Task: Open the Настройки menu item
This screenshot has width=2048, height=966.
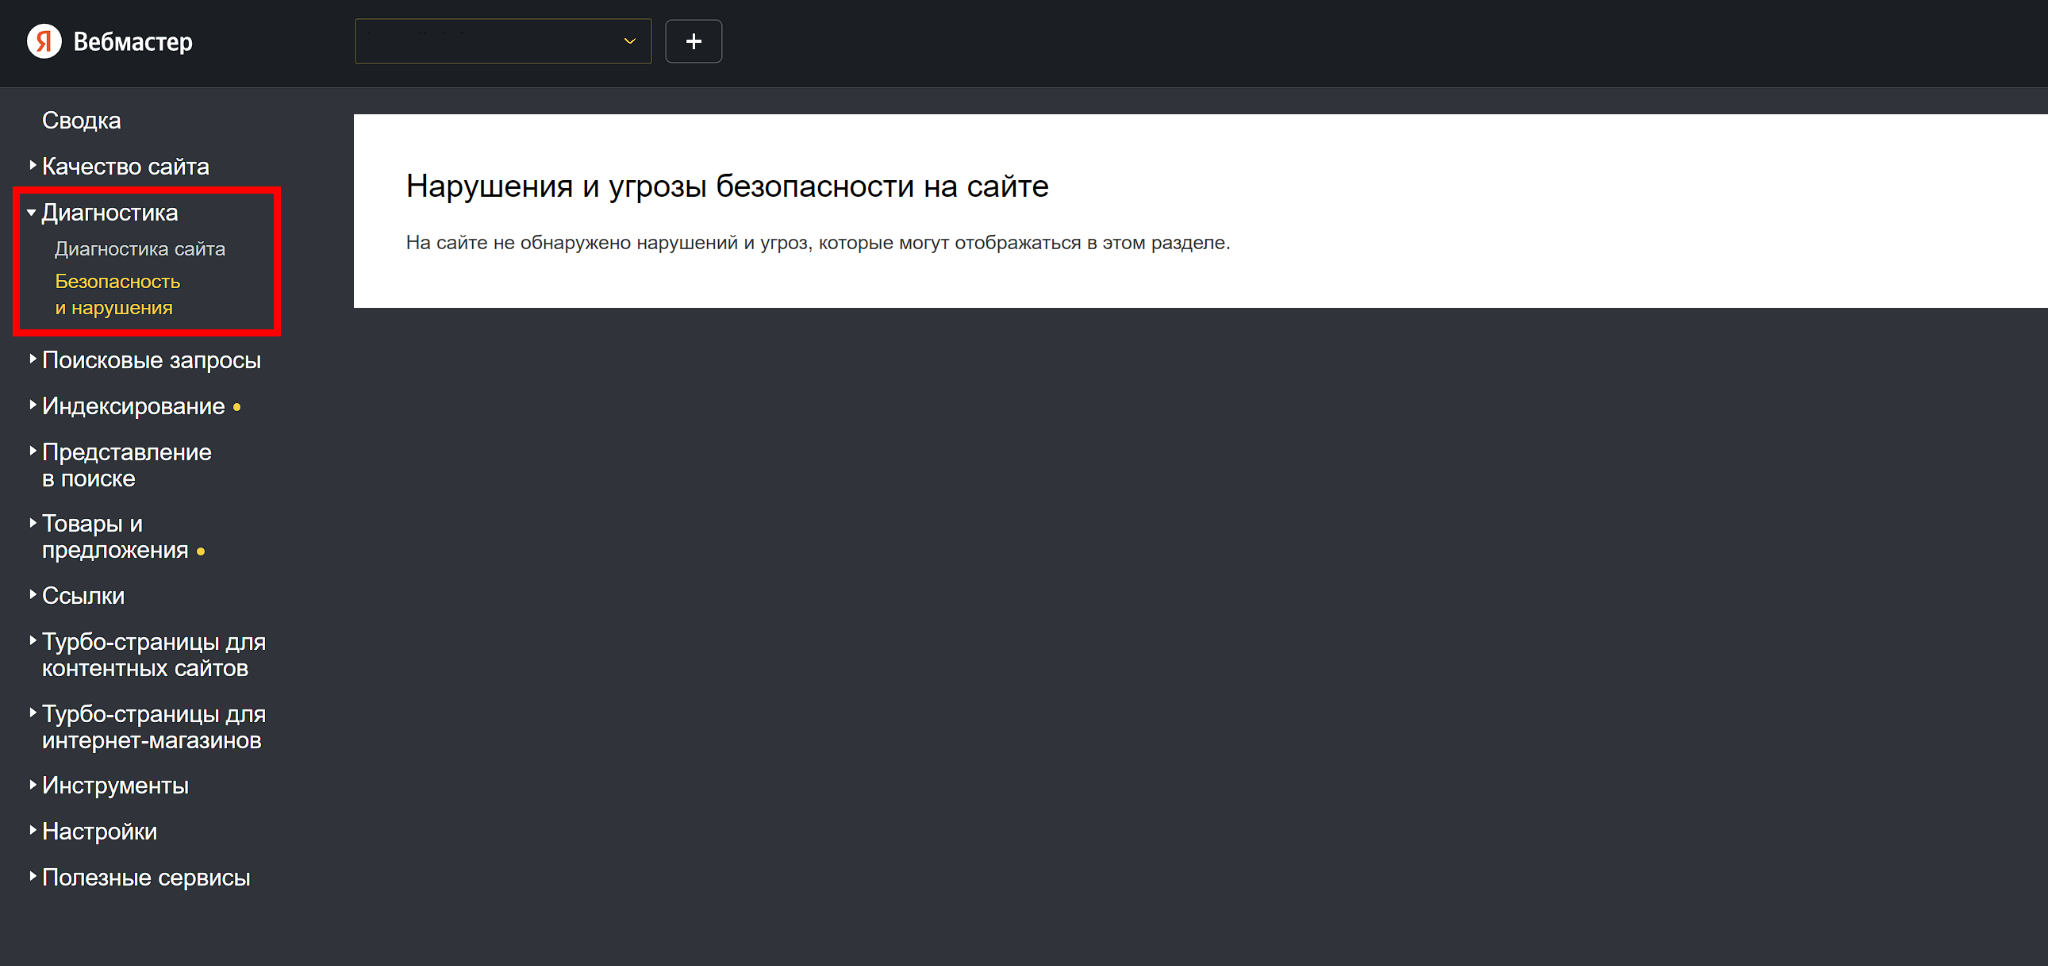Action: coord(99,832)
